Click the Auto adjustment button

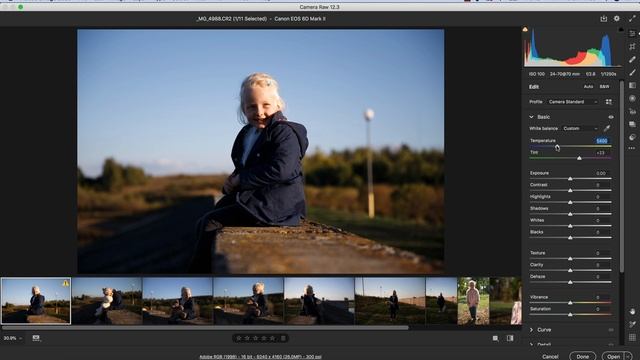coord(588,87)
